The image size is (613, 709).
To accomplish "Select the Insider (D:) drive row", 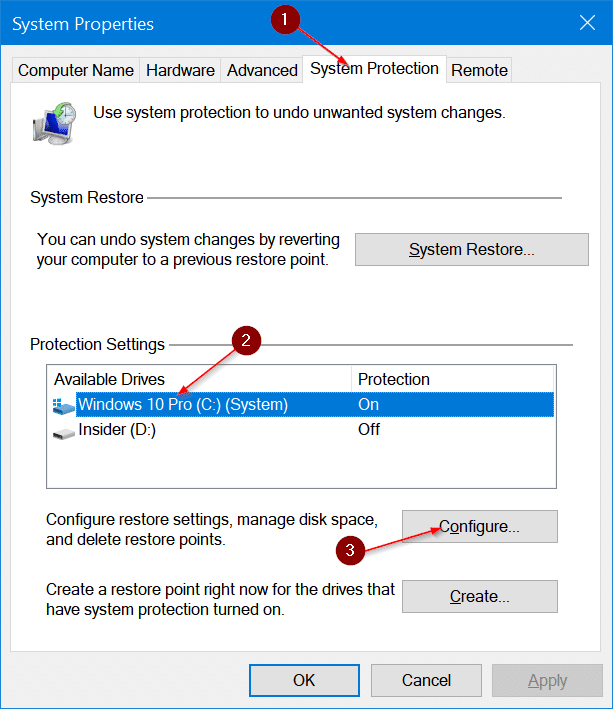I will pyautogui.click(x=301, y=429).
